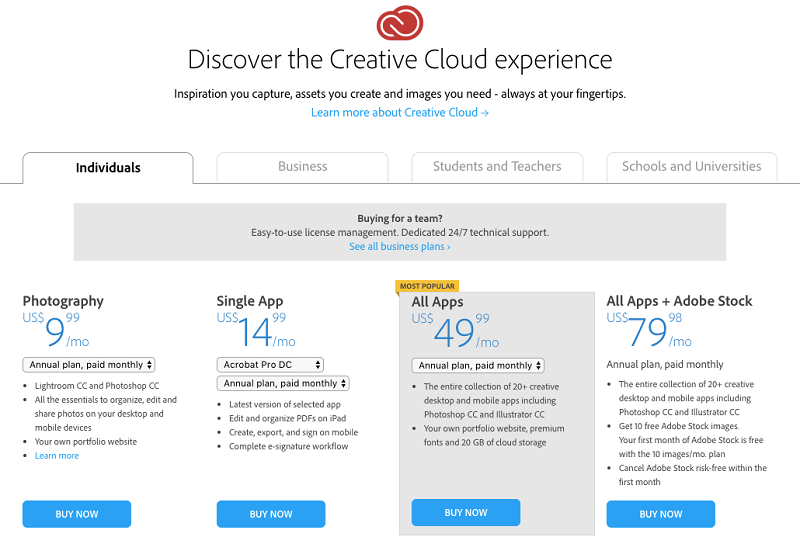
Task: Select the Students and Teachers tab
Action: coord(497,167)
